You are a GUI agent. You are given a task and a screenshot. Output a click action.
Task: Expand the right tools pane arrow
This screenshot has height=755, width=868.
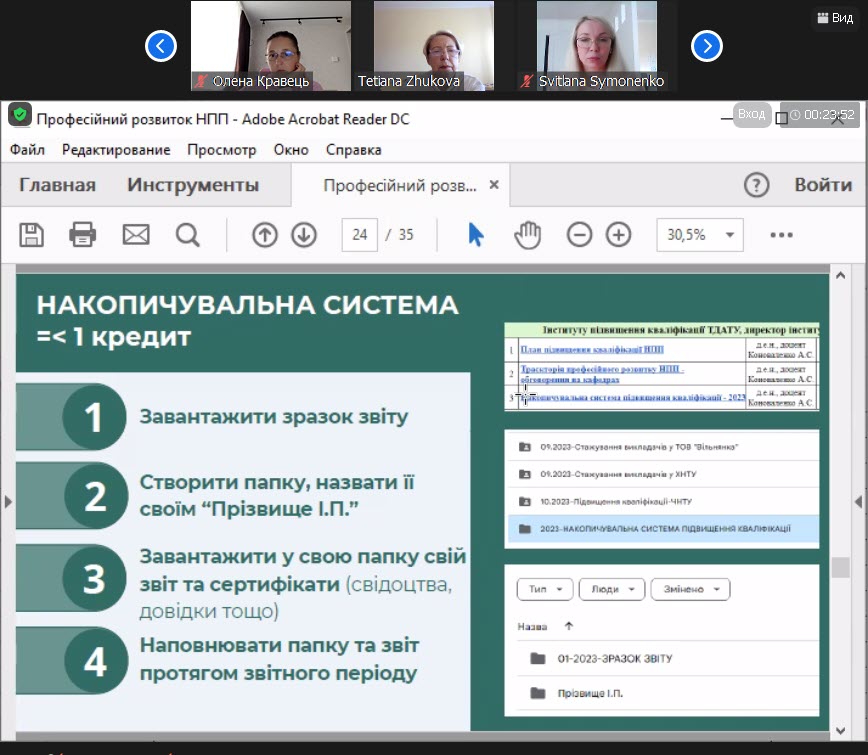pos(858,502)
